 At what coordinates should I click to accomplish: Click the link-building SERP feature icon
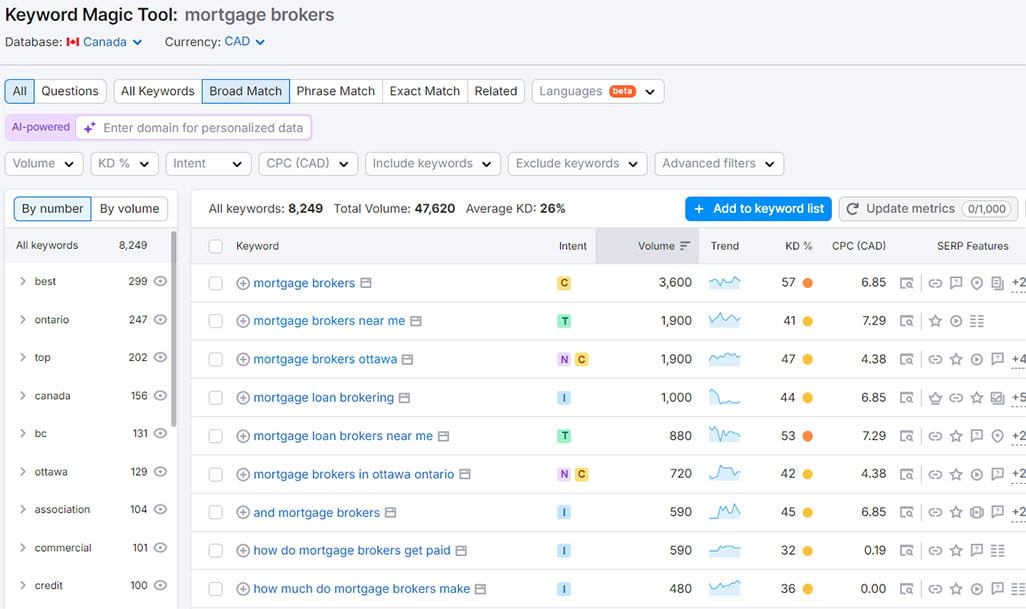pyautogui.click(x=935, y=283)
